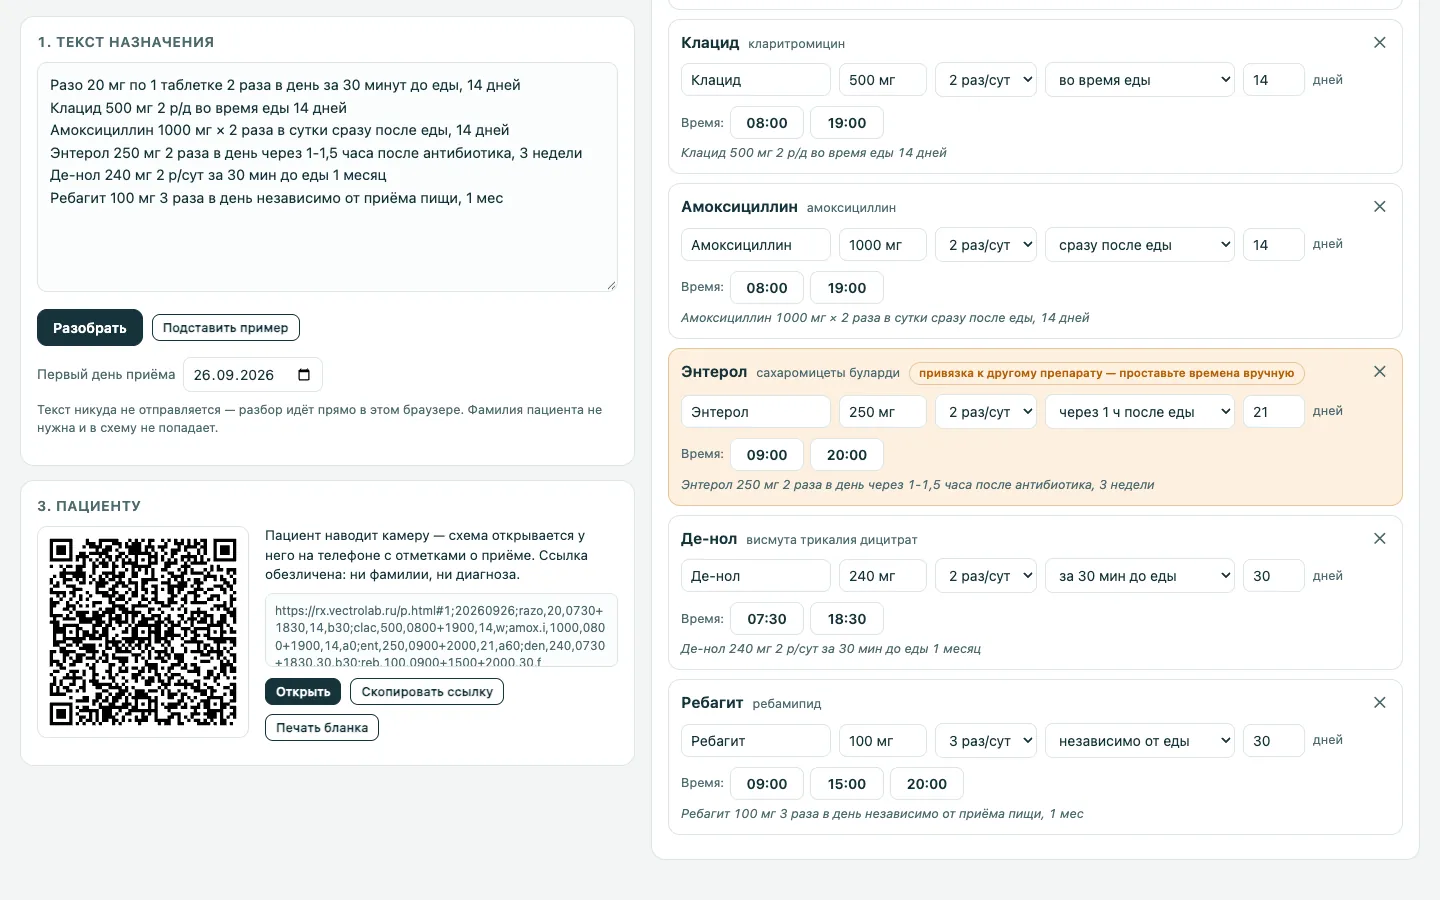Open frequency dropdown for Де-нол
1440x900 pixels.
click(x=985, y=576)
